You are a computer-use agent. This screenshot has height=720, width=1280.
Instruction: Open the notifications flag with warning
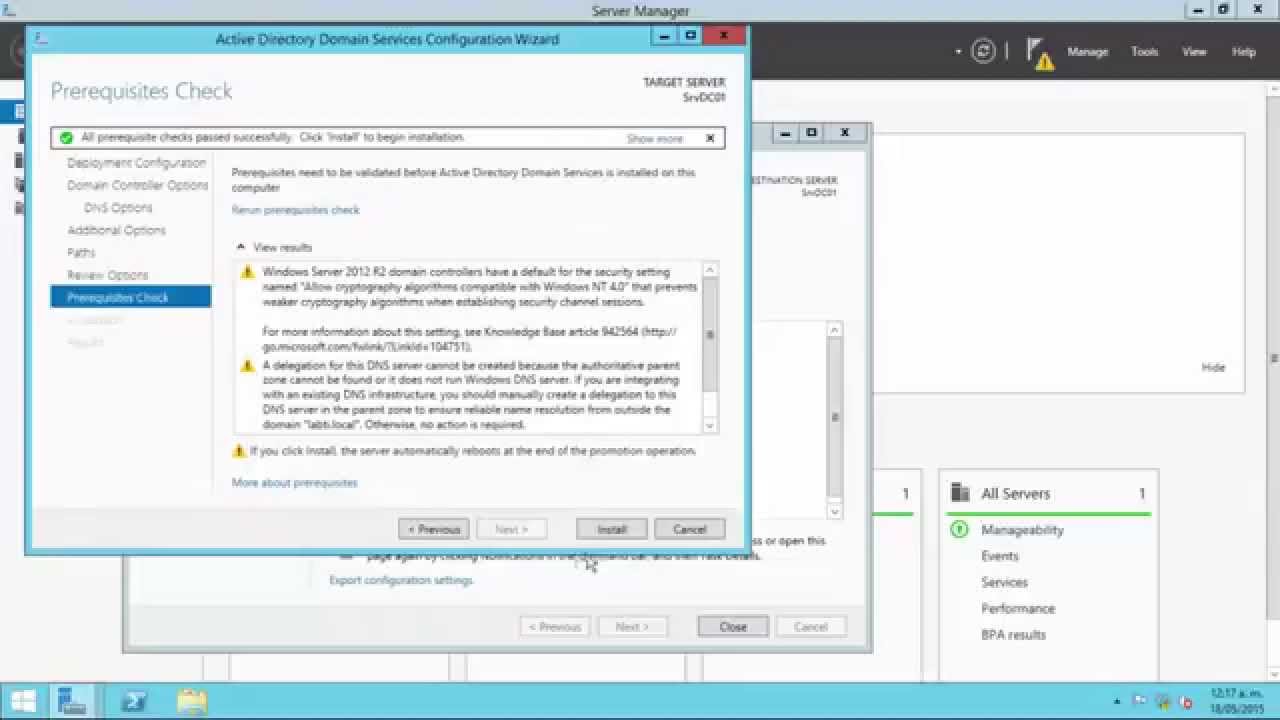[1040, 54]
